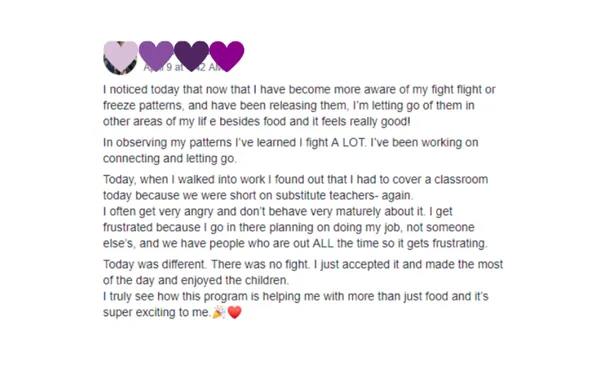
Task: Click the phrase "substitute teachers- again."
Action: 344,196
